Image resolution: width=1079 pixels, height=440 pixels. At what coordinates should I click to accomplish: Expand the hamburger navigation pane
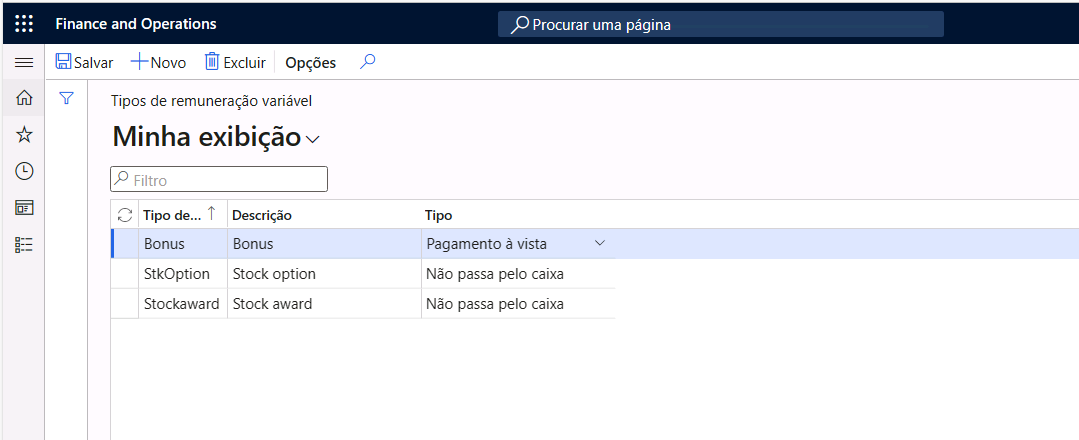(x=24, y=63)
